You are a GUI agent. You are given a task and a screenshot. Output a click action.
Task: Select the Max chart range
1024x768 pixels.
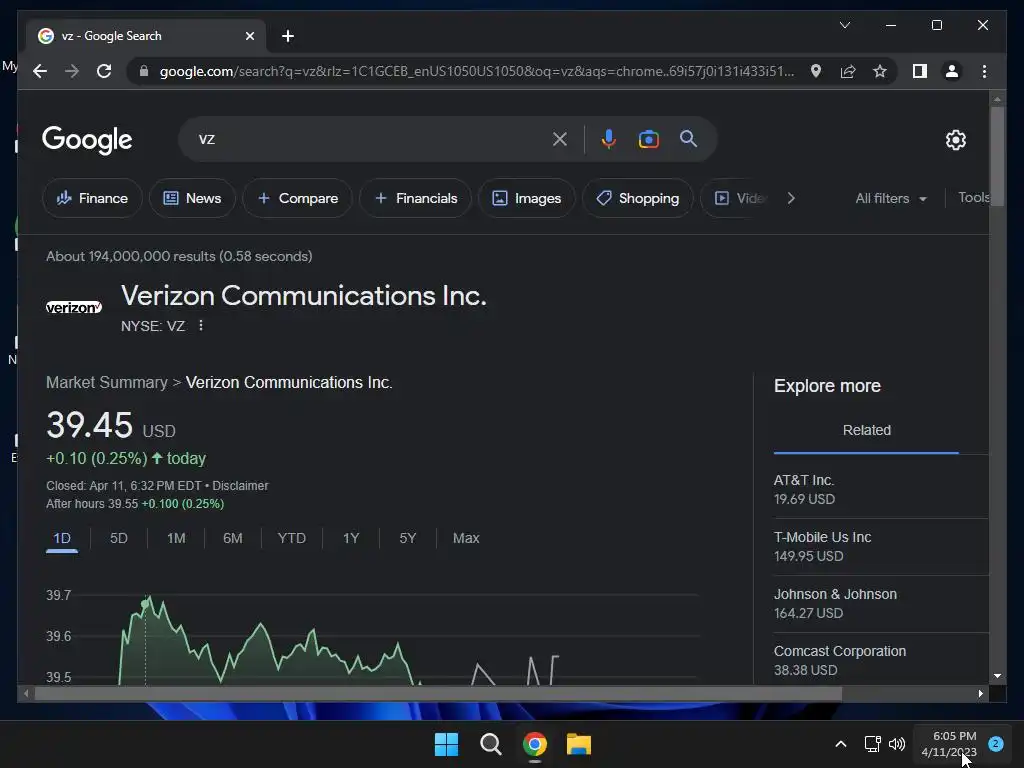click(466, 538)
